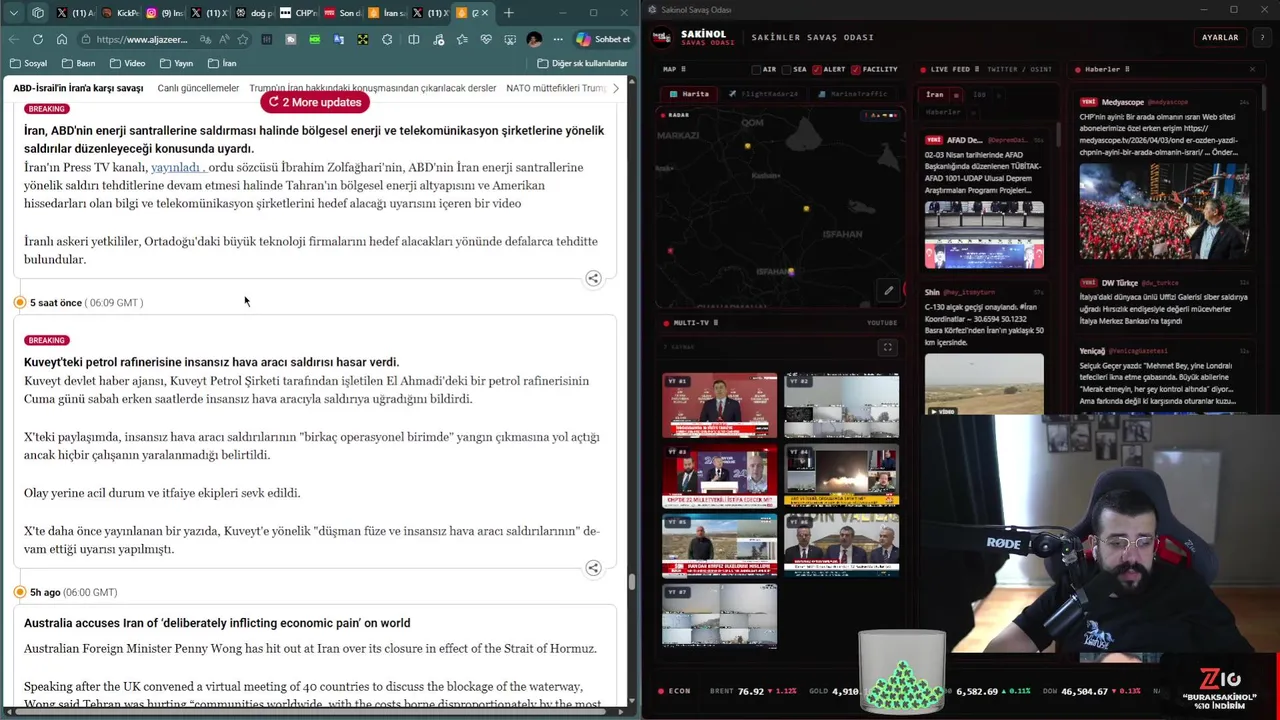Close the active Al Jazeera tab
Screen dimensions: 1280x720
point(485,13)
